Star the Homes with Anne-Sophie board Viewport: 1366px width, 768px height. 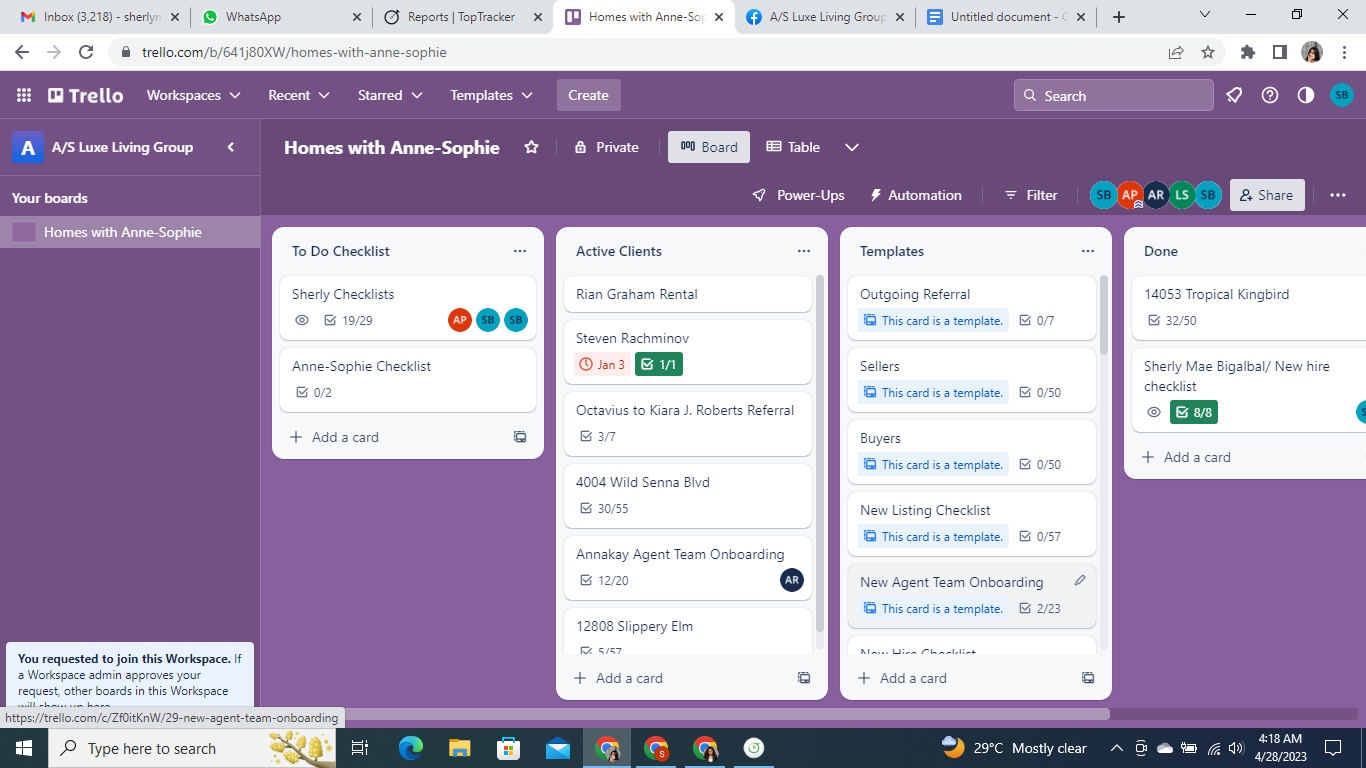531,147
